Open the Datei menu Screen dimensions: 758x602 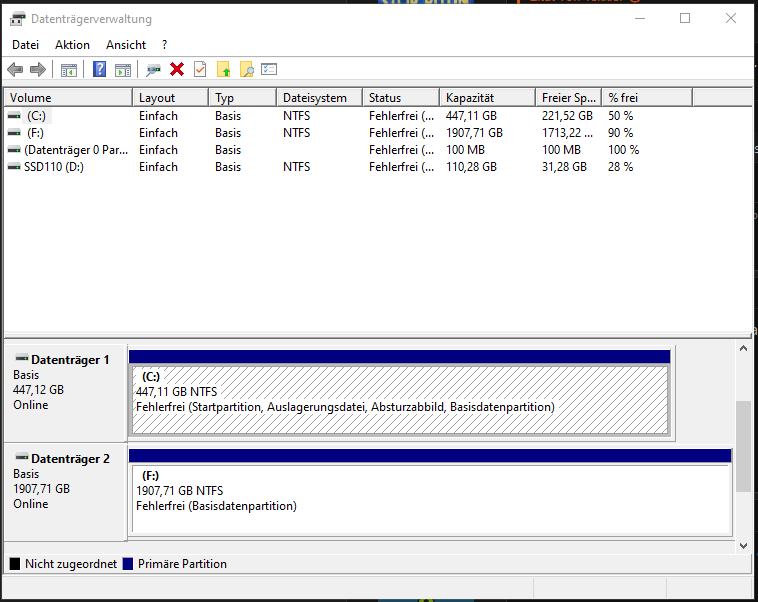click(x=25, y=45)
